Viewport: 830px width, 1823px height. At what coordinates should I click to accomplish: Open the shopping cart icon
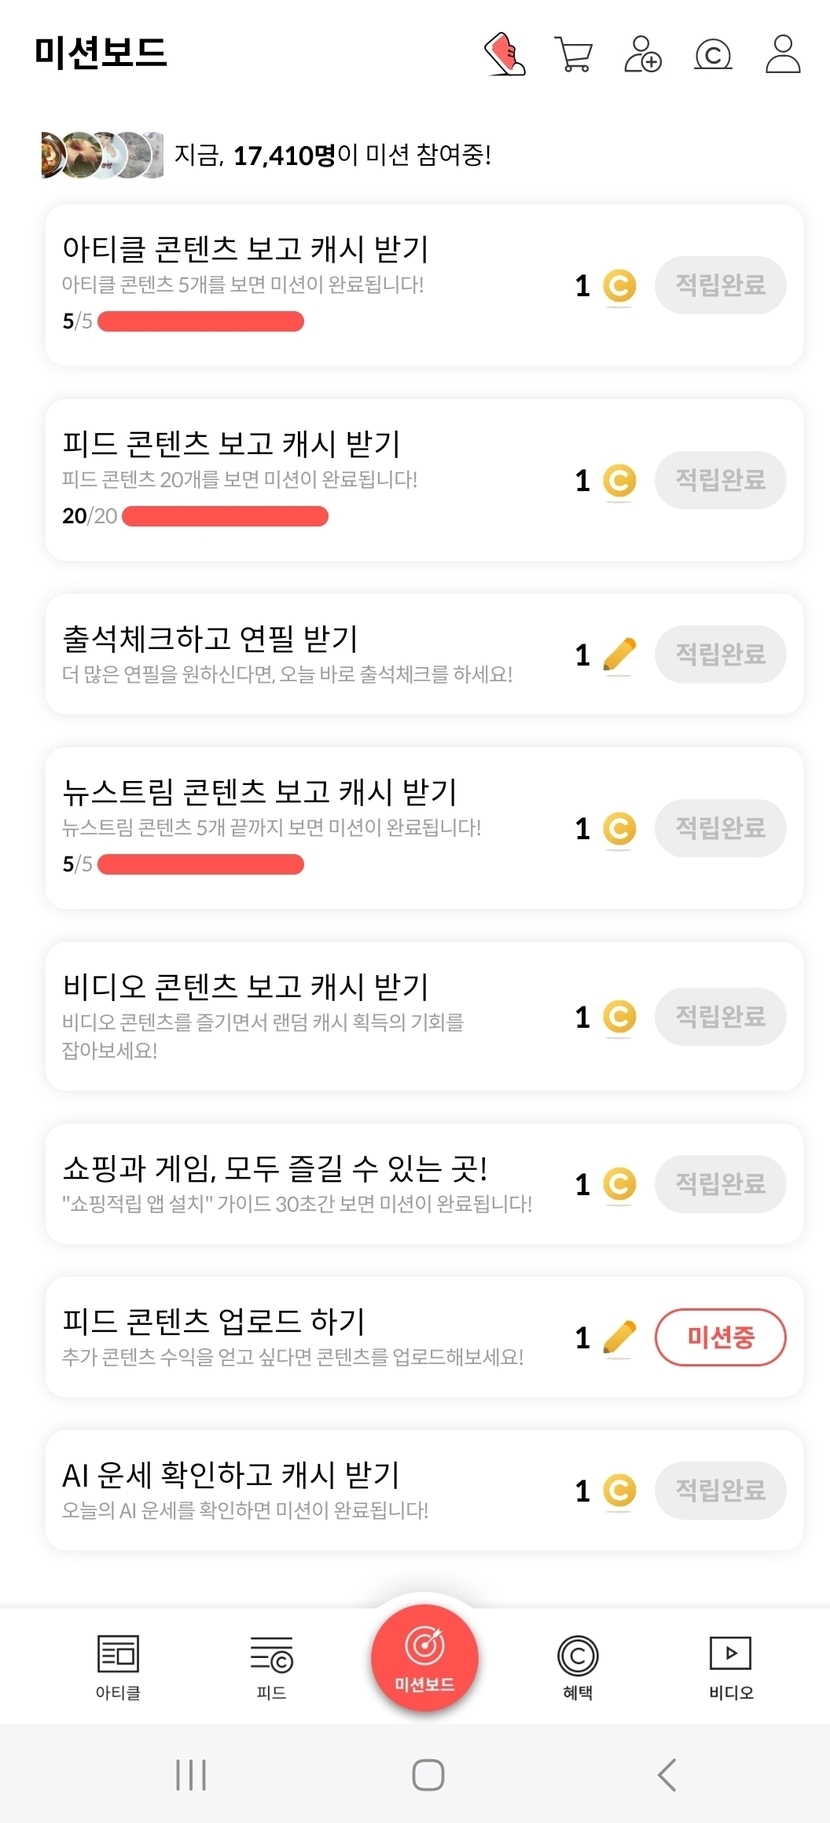[573, 54]
